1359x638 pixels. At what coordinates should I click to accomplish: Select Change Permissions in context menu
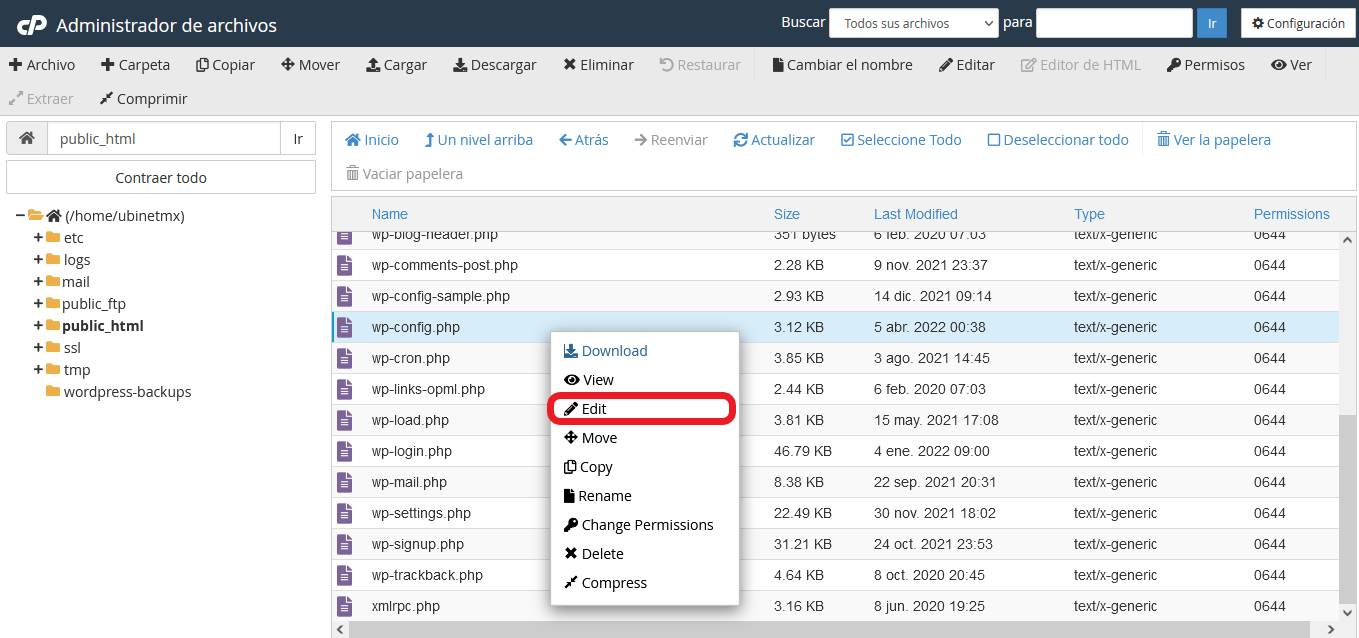pyautogui.click(x=646, y=525)
